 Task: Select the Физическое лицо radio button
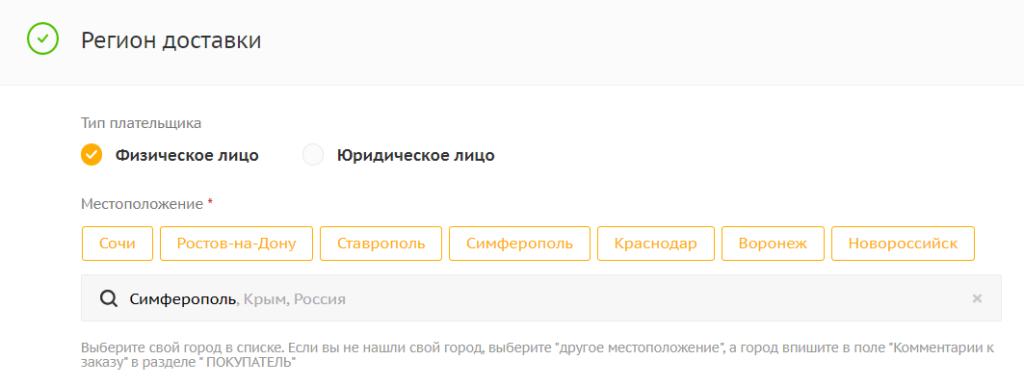point(91,155)
